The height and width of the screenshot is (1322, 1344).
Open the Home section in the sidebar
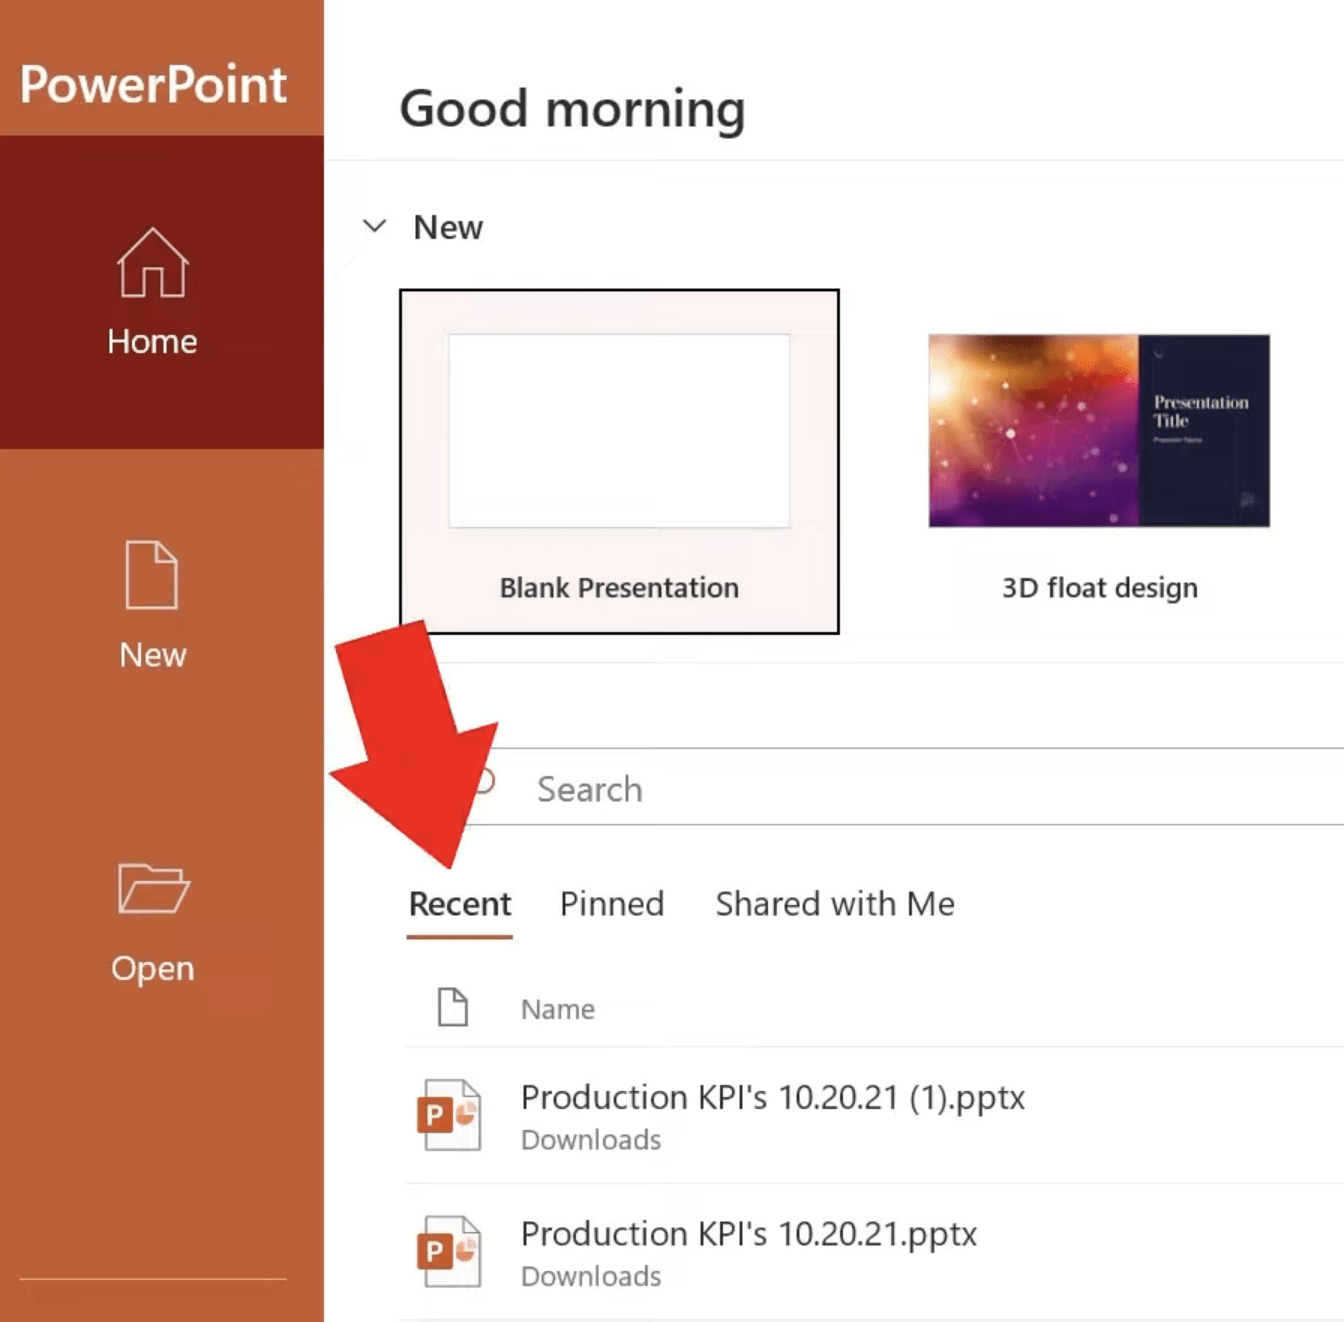[161, 292]
